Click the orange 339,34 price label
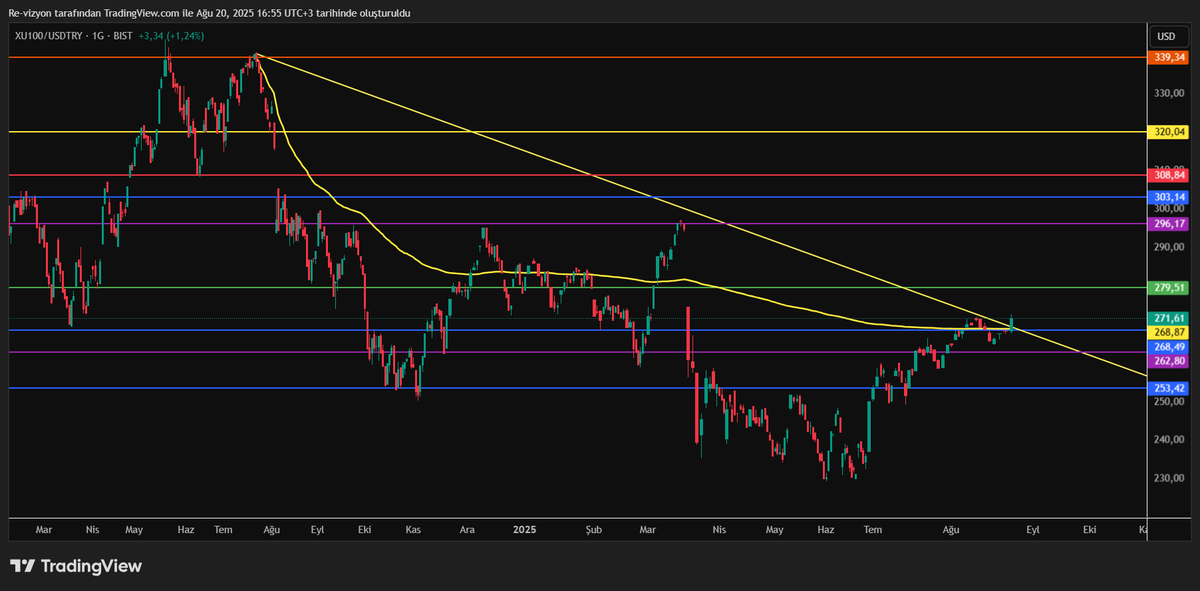1200x591 pixels. click(x=1170, y=57)
